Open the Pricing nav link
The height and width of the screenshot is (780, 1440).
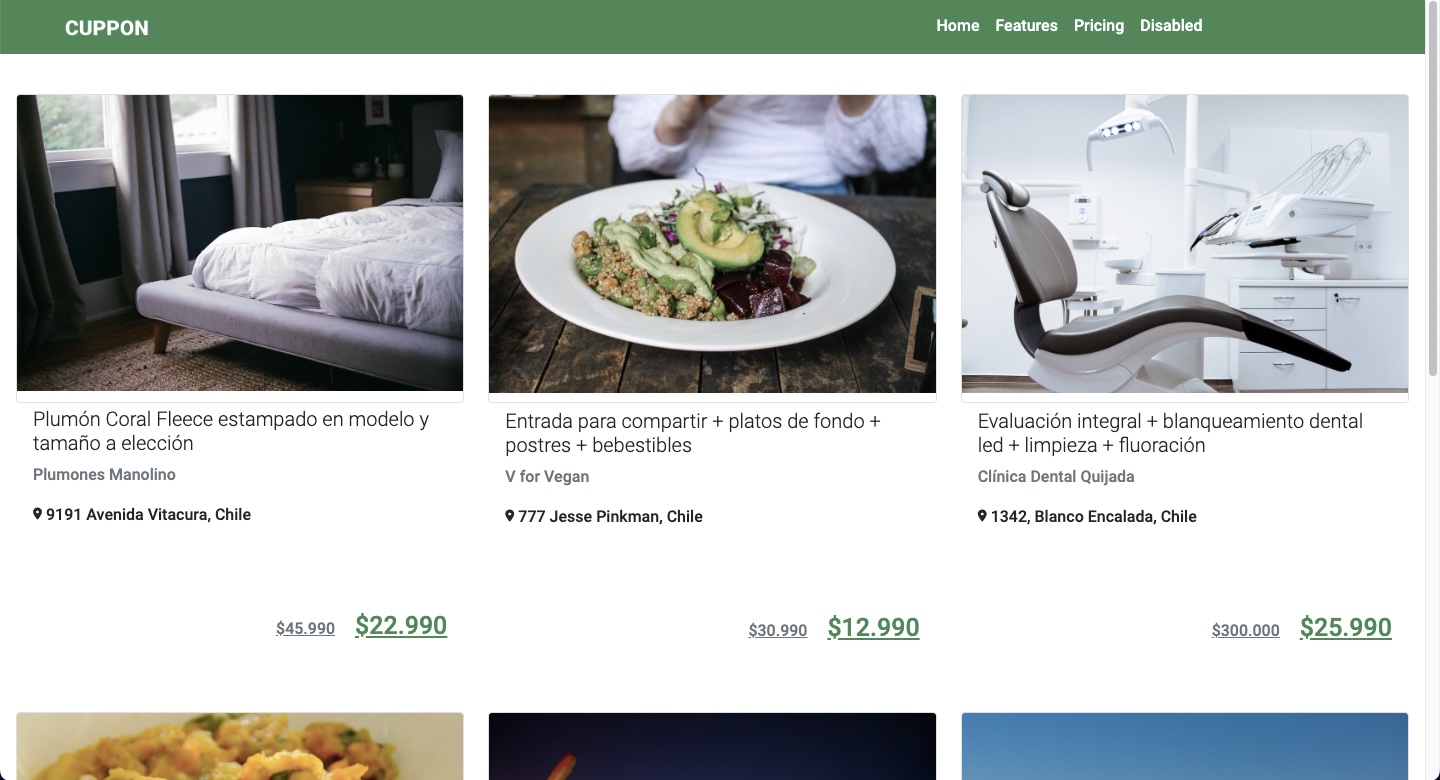click(1098, 26)
